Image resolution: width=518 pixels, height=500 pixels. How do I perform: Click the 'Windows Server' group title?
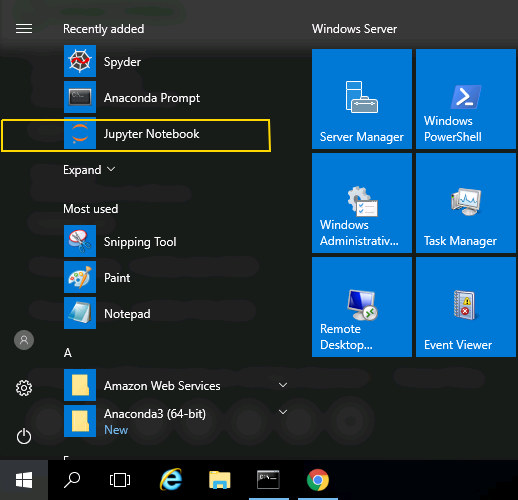[x=354, y=29]
